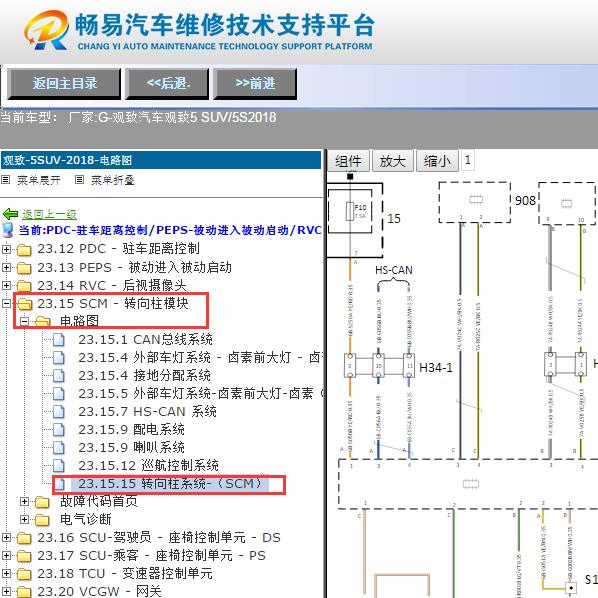Go back with the <<后退 button

pyautogui.click(x=167, y=84)
